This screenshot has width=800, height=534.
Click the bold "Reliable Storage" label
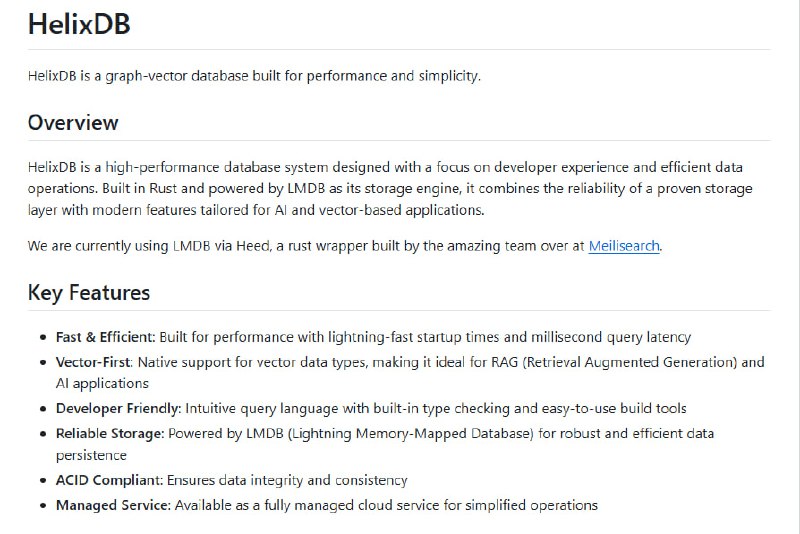[110, 433]
